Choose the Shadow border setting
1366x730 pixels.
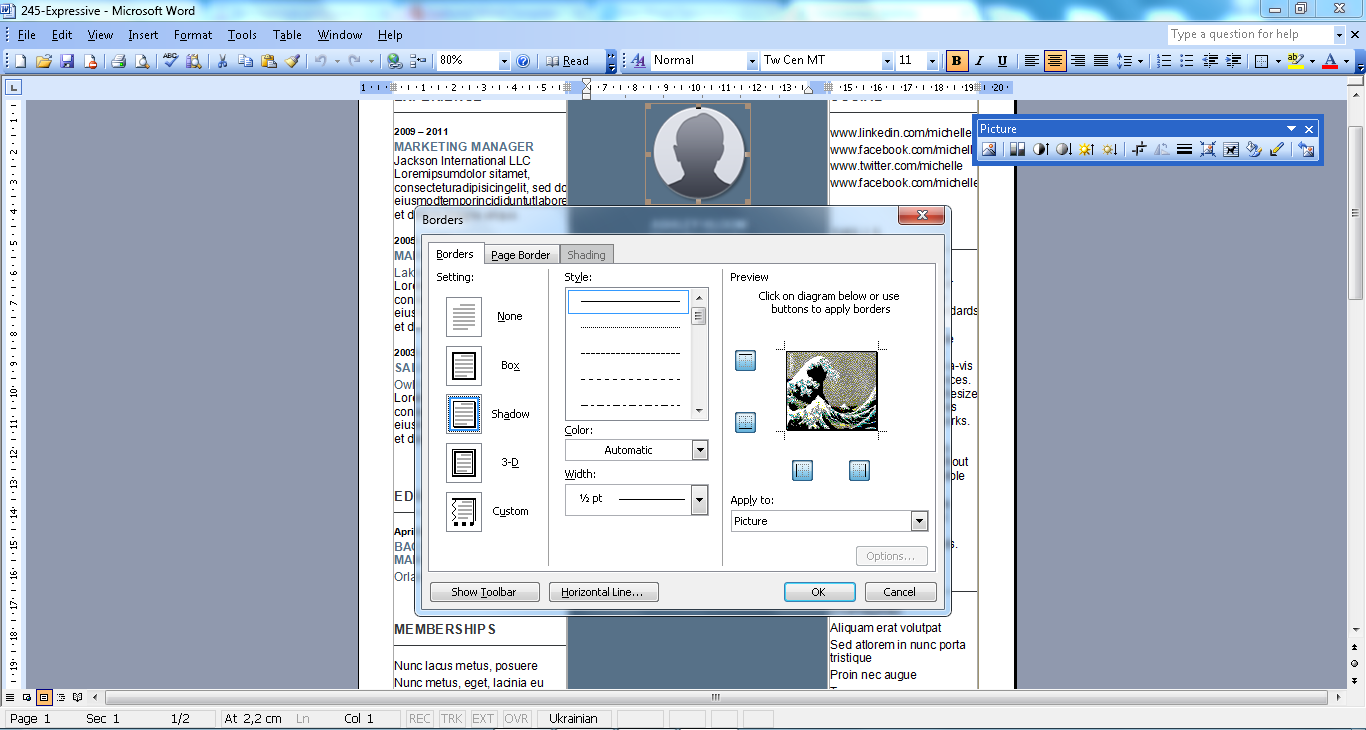pyautogui.click(x=464, y=414)
